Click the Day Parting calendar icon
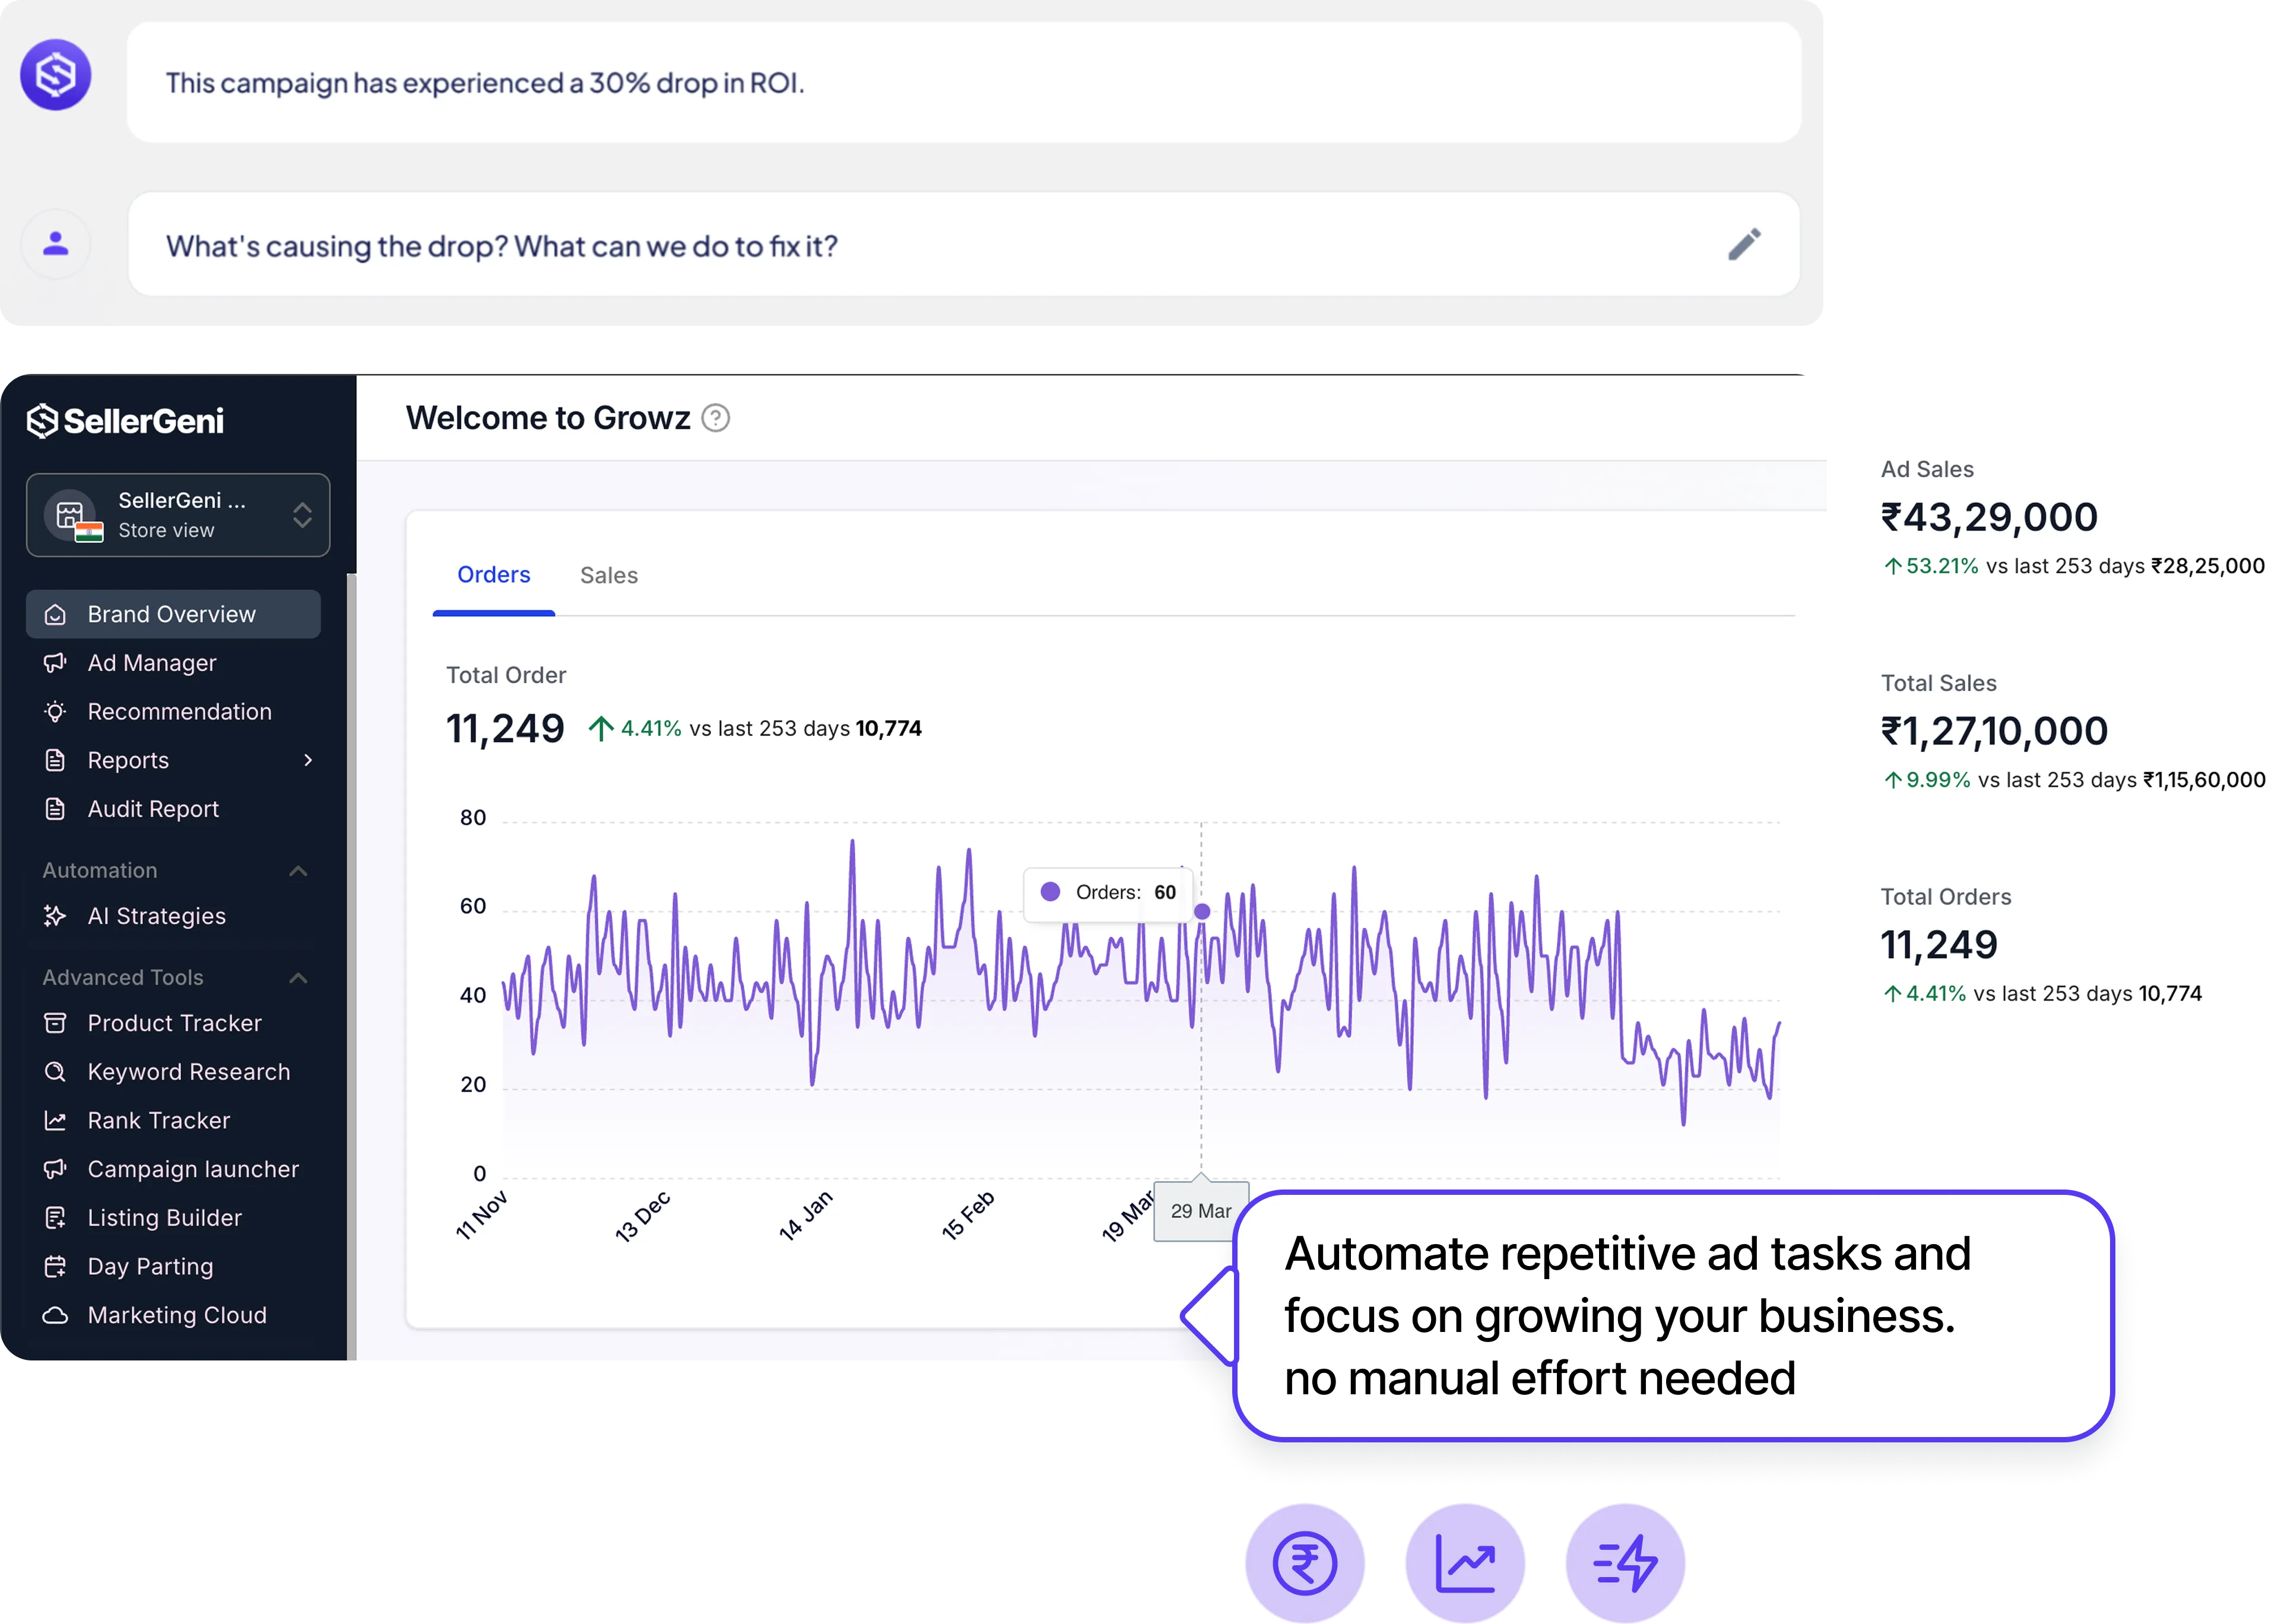2281x1624 pixels. point(56,1266)
